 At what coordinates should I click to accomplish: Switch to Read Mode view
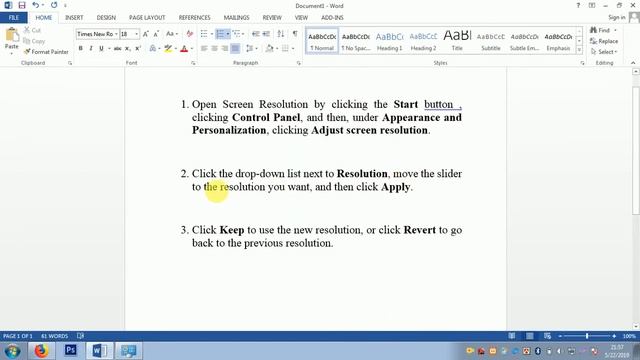pyautogui.click(x=511, y=336)
